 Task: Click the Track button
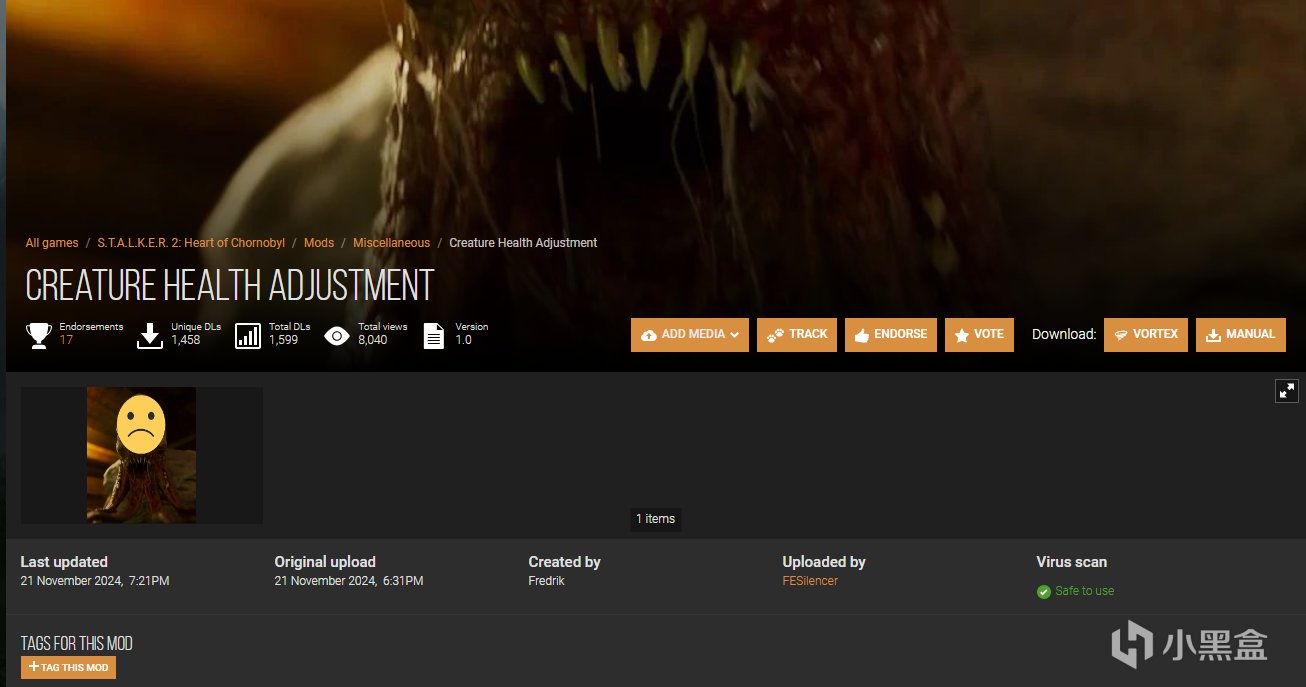point(797,335)
